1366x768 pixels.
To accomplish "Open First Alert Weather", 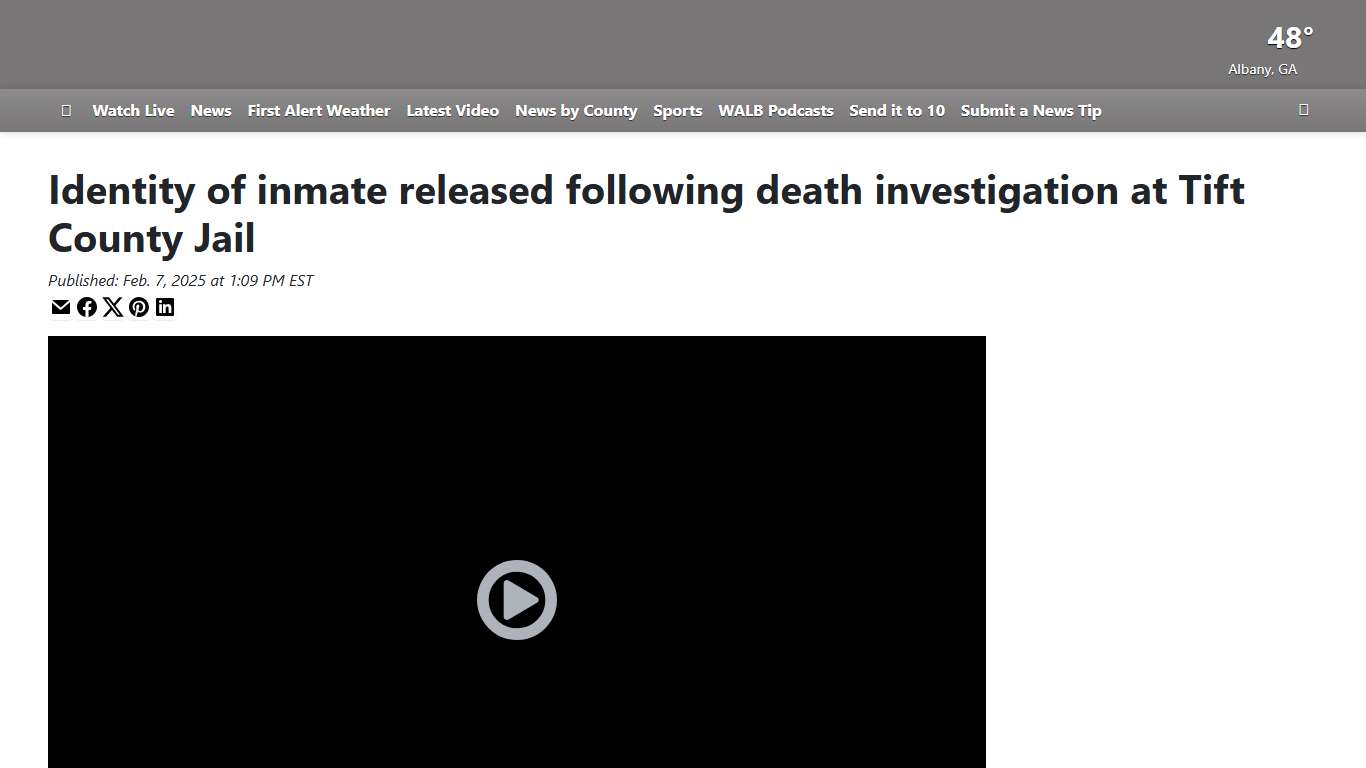I will (x=318, y=111).
